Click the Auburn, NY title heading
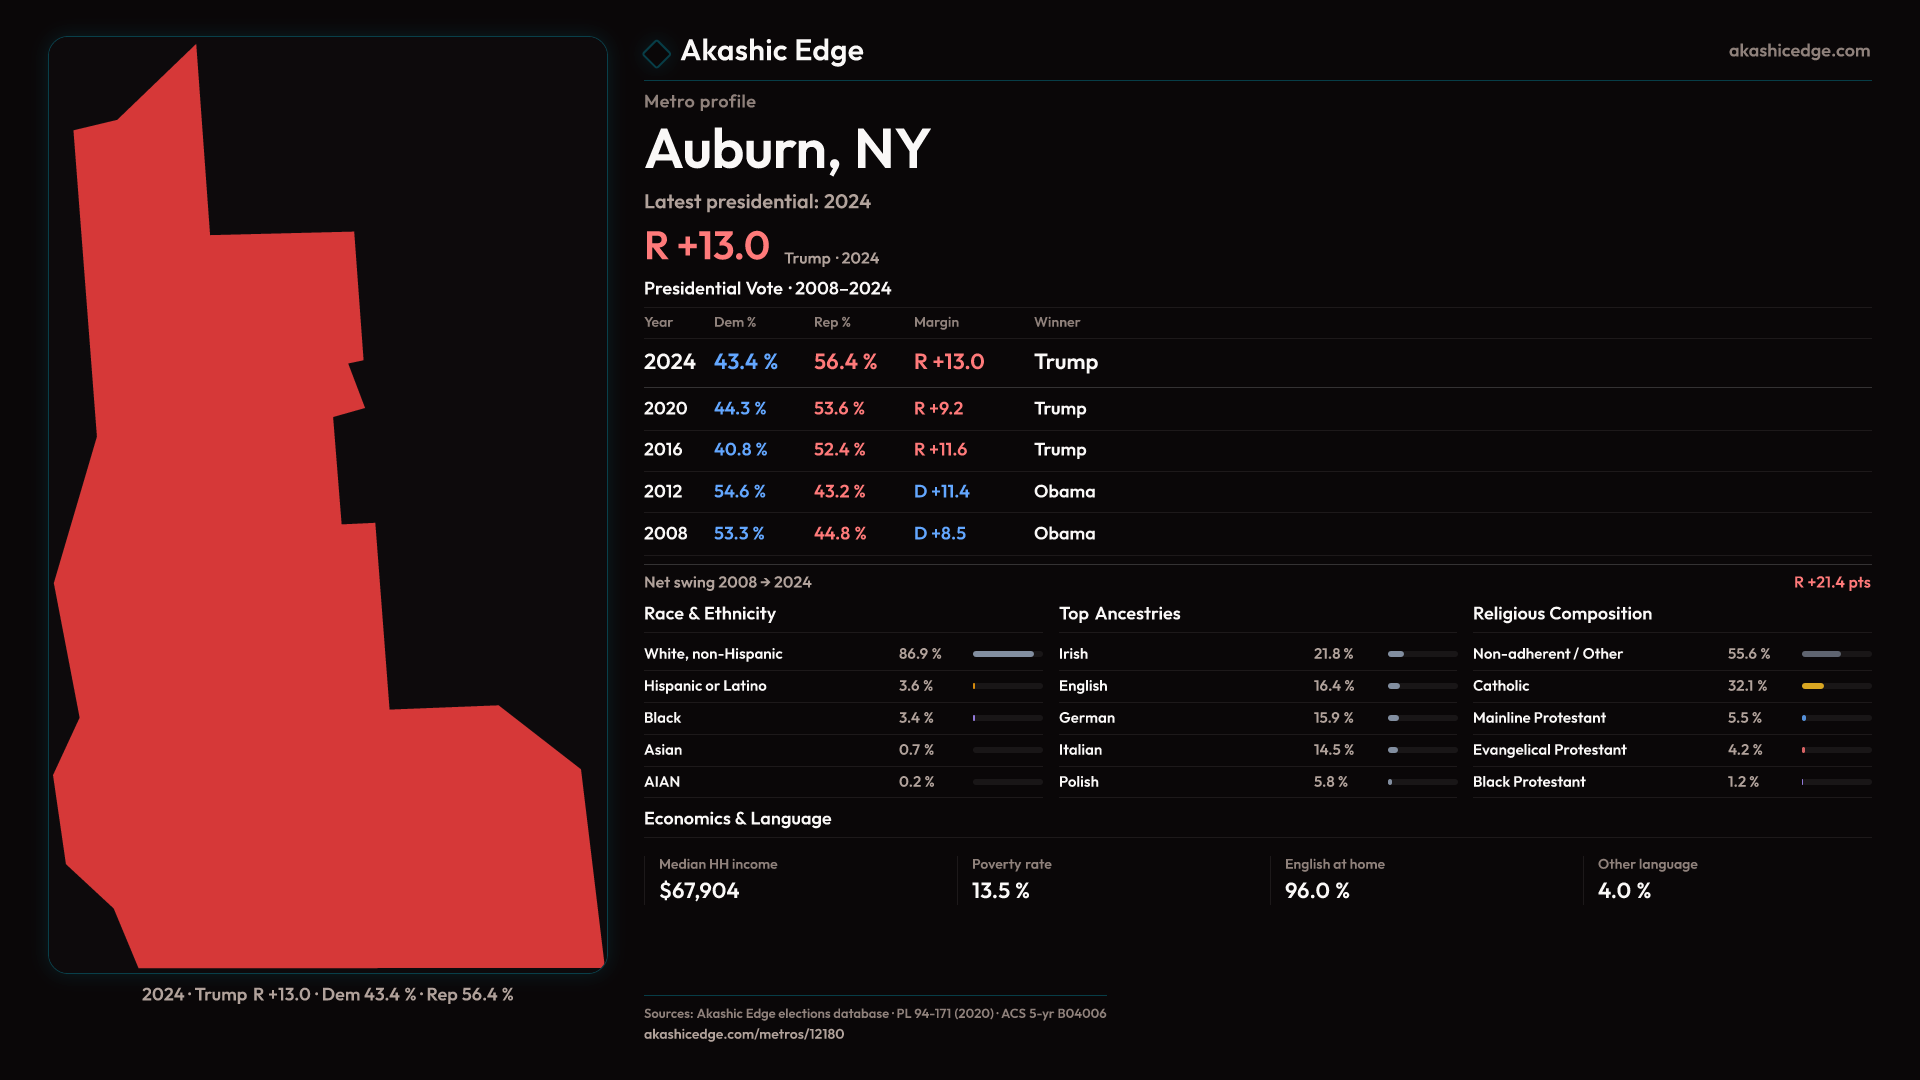Image resolution: width=1920 pixels, height=1080 pixels. pos(787,150)
